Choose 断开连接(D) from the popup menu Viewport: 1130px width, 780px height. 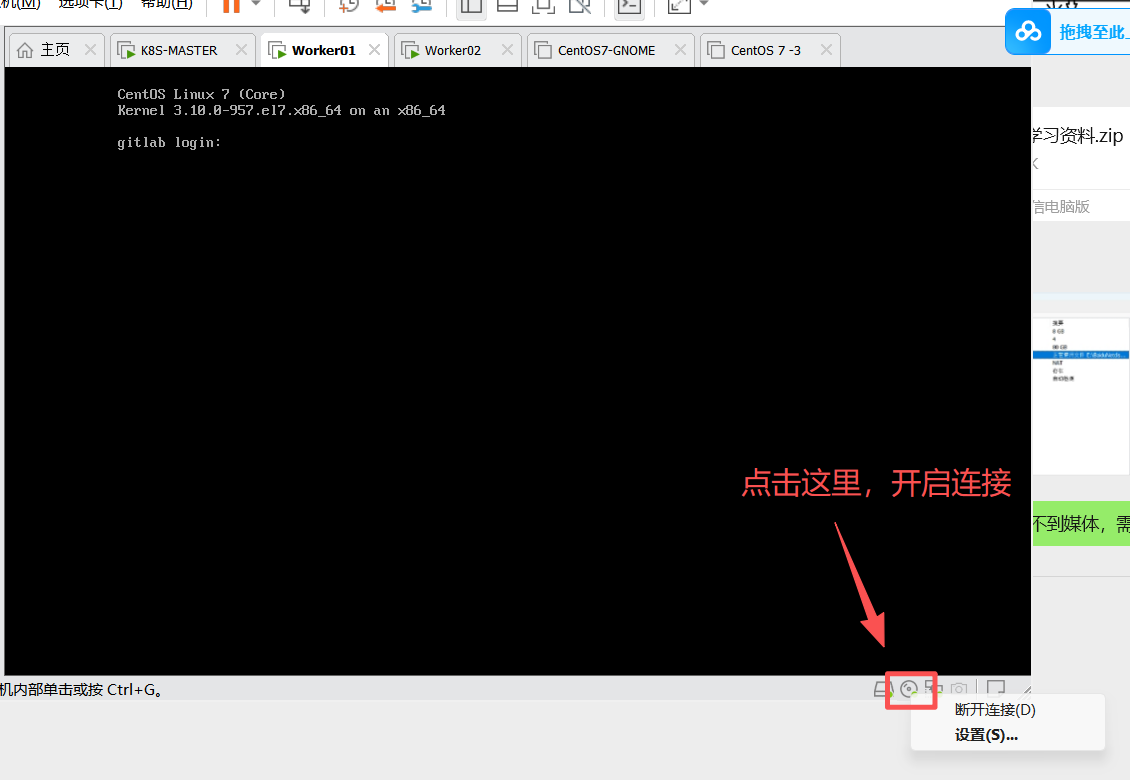click(x=995, y=710)
